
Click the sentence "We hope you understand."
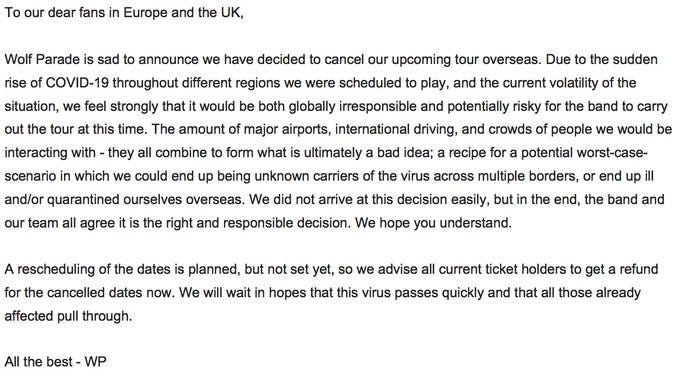[433, 223]
